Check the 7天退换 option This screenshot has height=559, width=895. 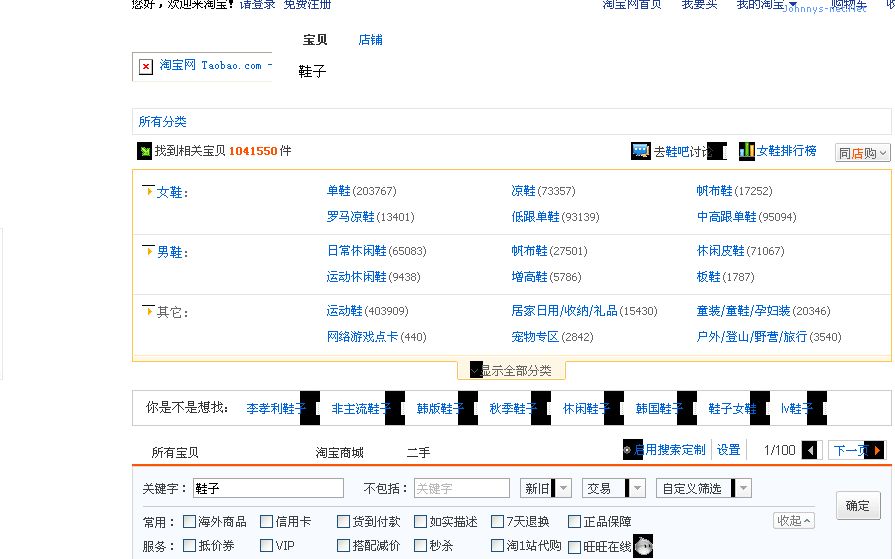498,521
